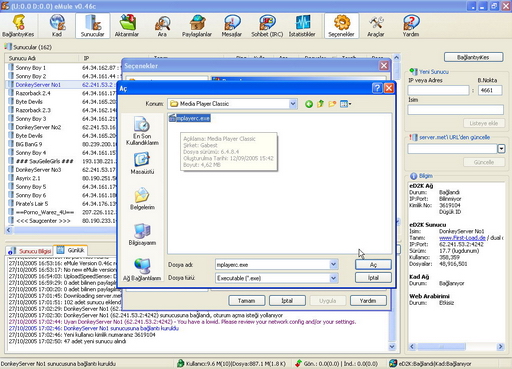Go up one folder level in Aç dialog
512x369 pixels.
(x=320, y=104)
